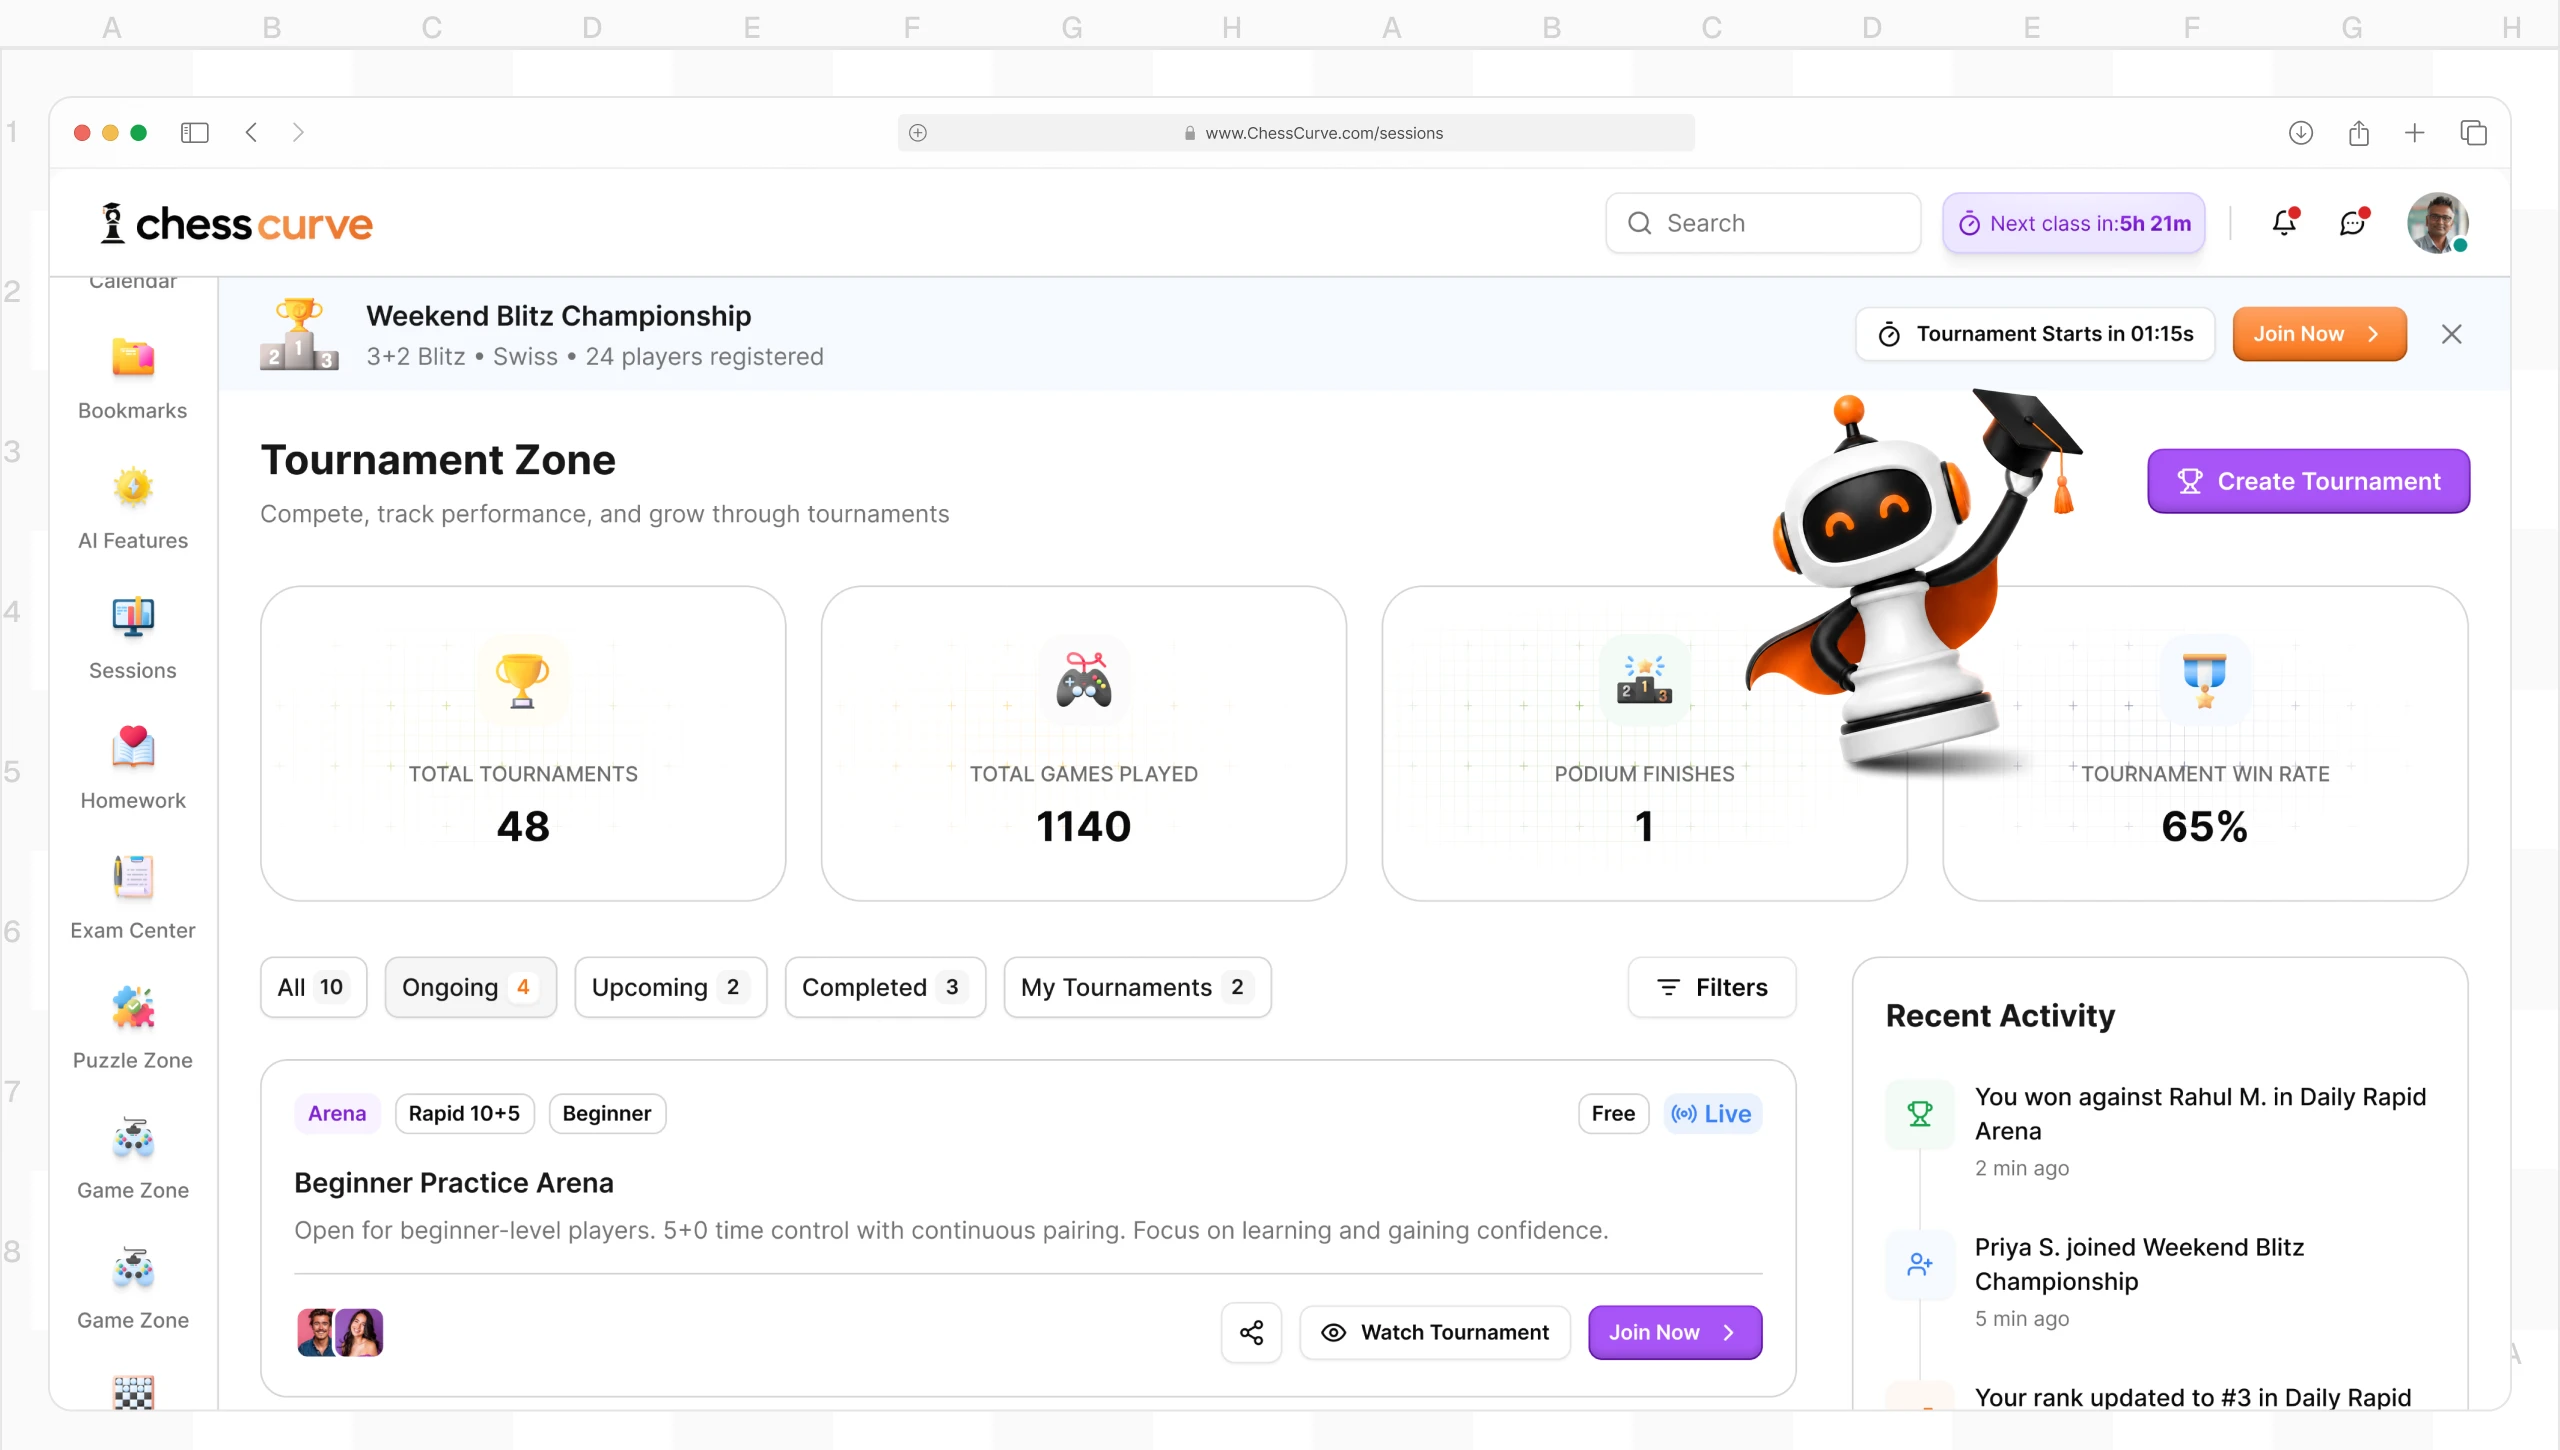Go back with the browser back arrow
This screenshot has width=2560, height=1450.
click(252, 132)
